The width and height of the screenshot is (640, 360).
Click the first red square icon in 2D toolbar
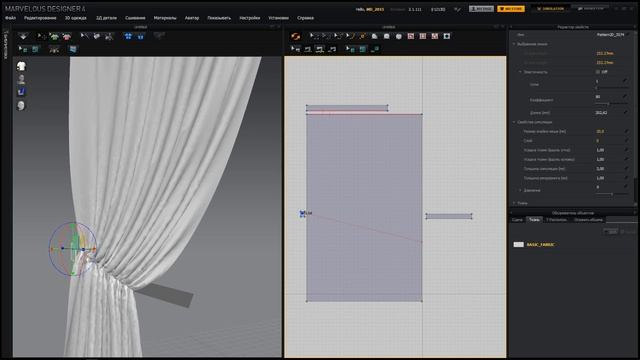[x=411, y=36]
